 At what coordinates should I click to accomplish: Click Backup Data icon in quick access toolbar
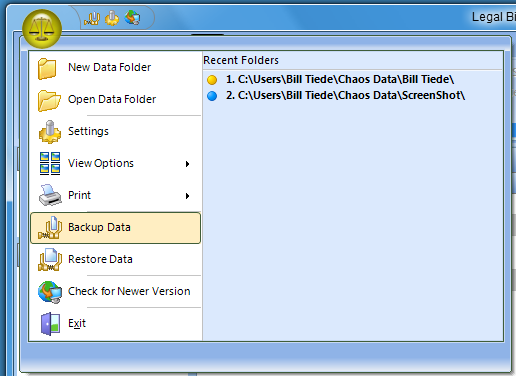(92, 18)
